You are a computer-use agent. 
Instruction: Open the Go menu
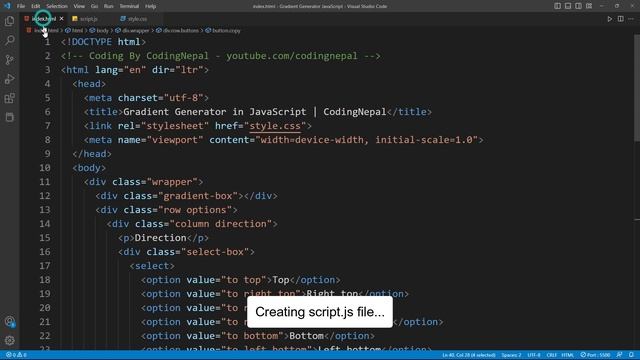(94, 6)
